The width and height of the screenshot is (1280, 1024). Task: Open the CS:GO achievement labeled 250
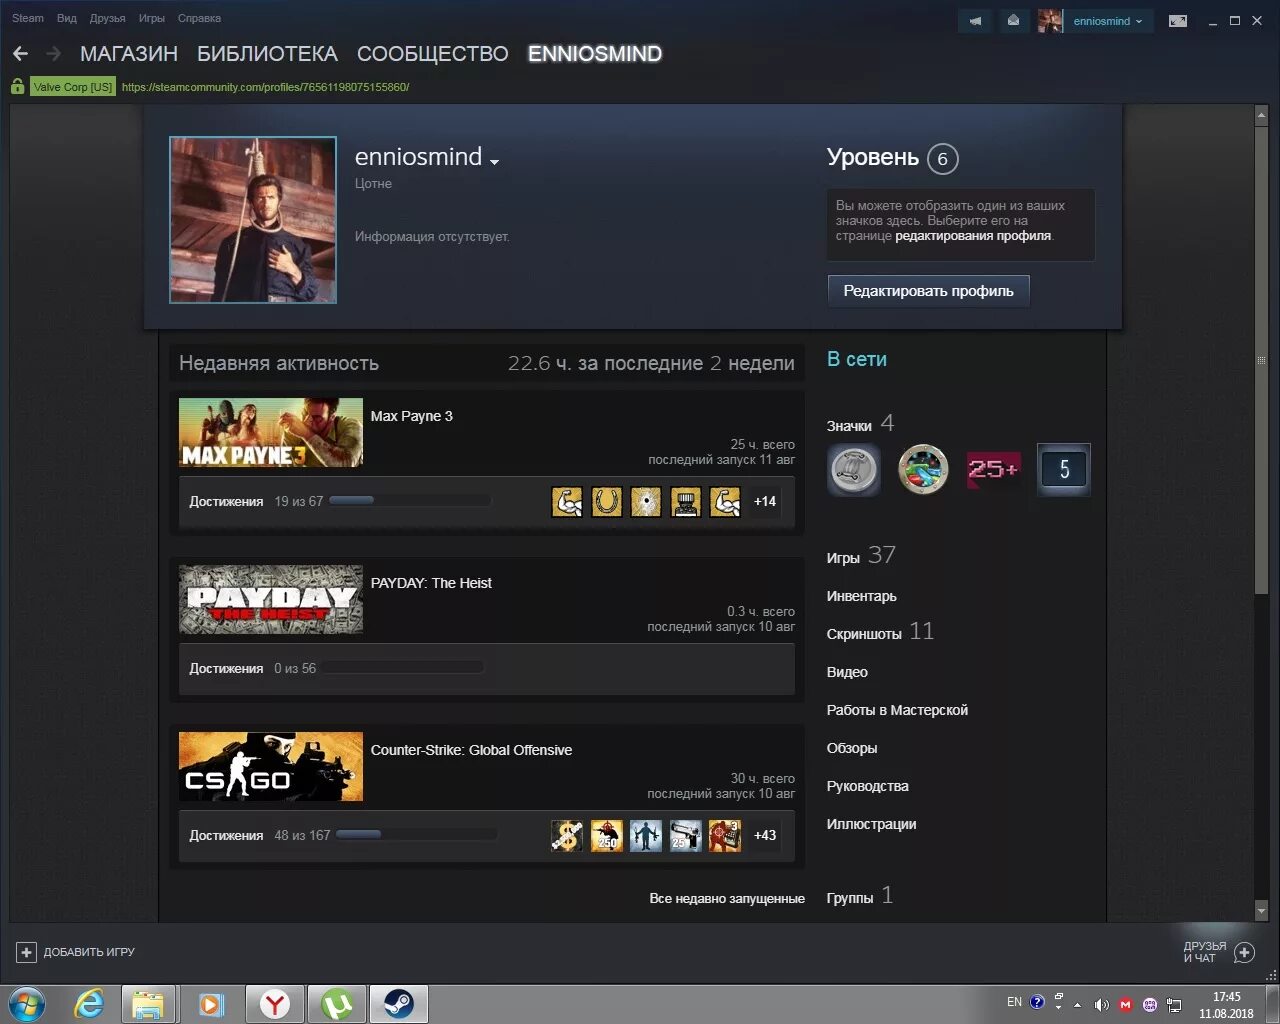click(x=607, y=835)
